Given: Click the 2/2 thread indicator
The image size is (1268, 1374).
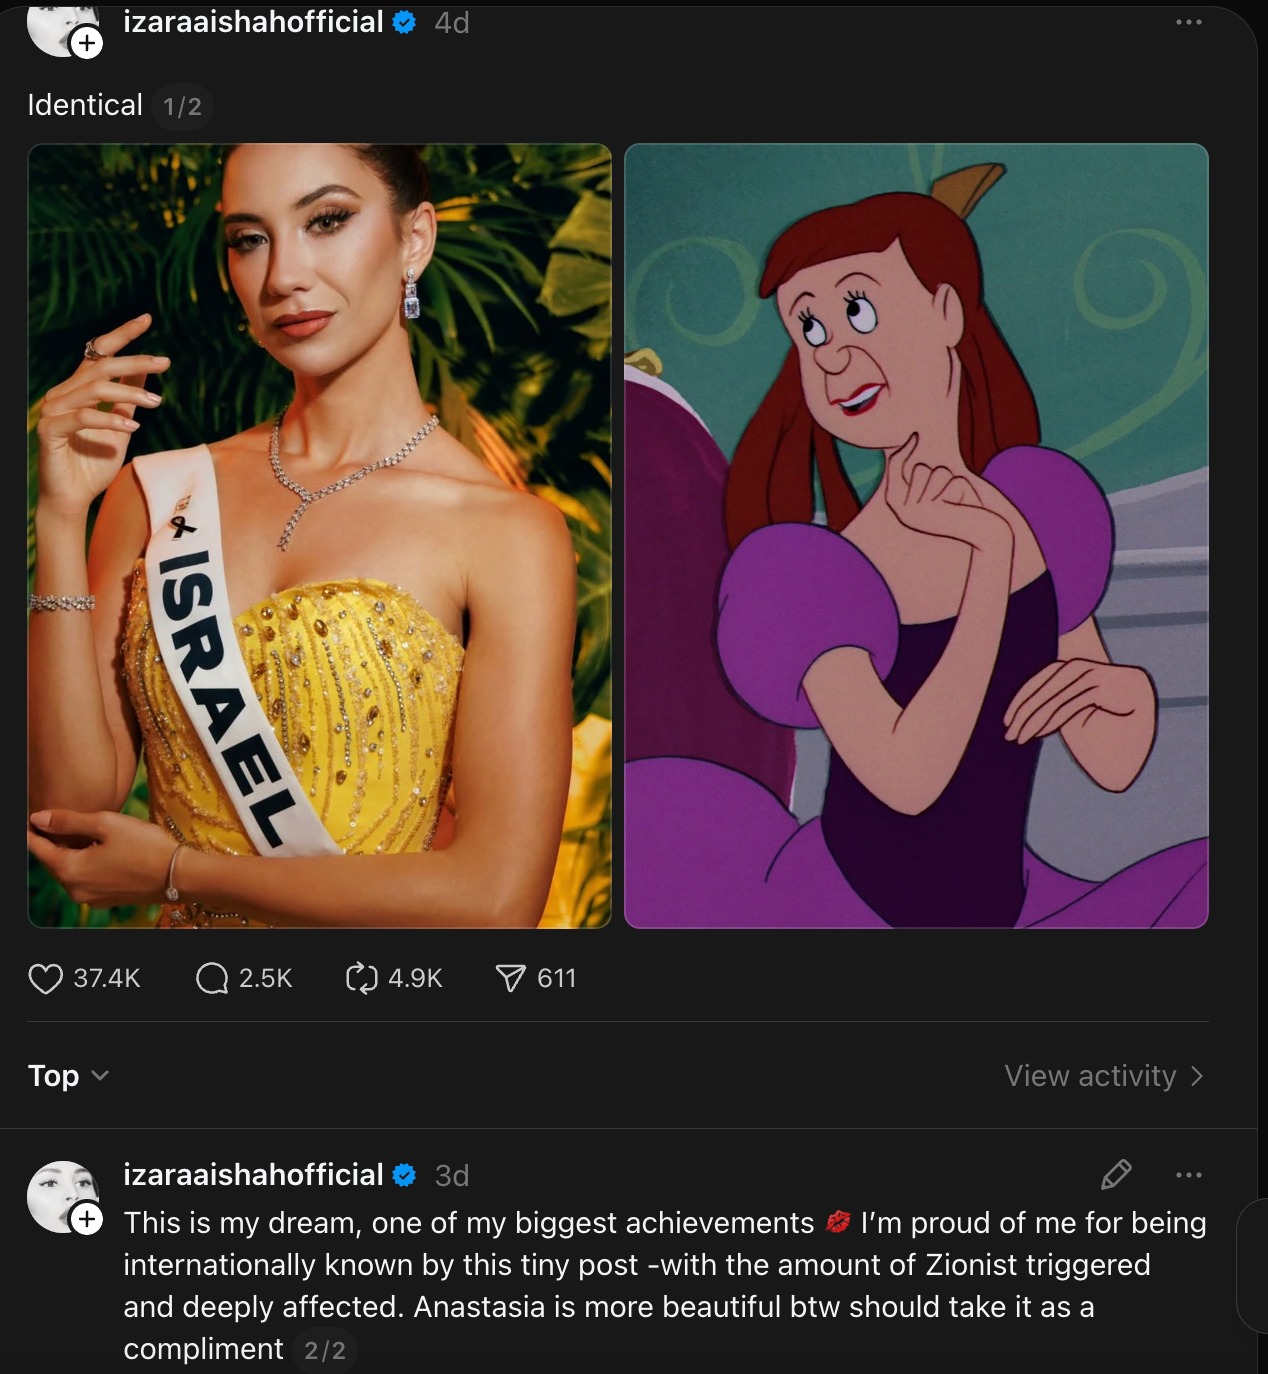Looking at the screenshot, I should (325, 1351).
